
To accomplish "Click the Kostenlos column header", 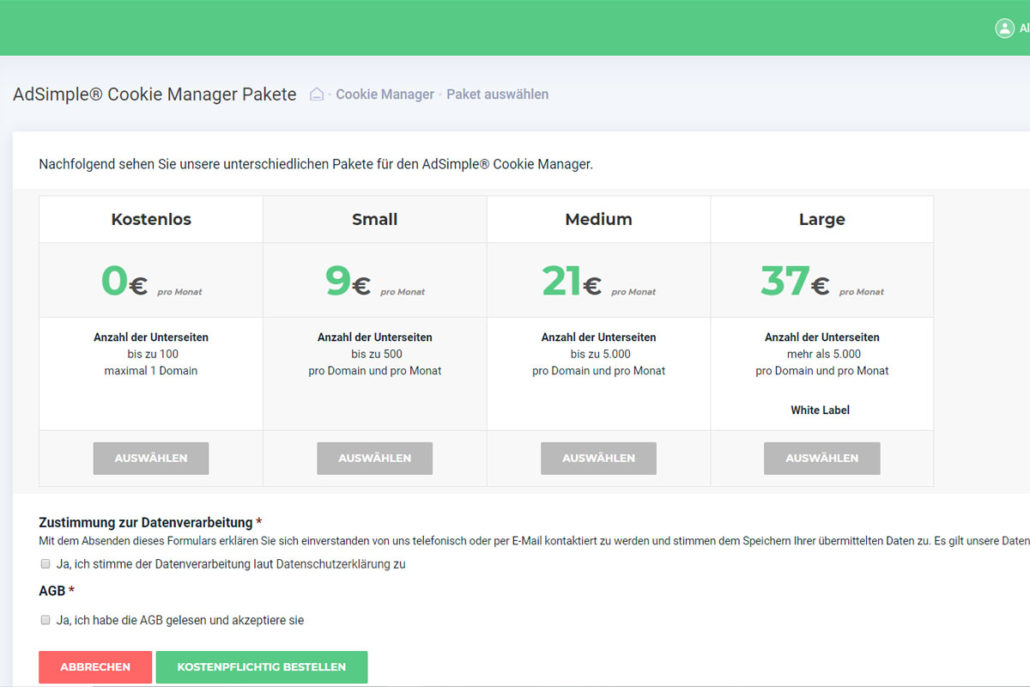I will [x=151, y=219].
